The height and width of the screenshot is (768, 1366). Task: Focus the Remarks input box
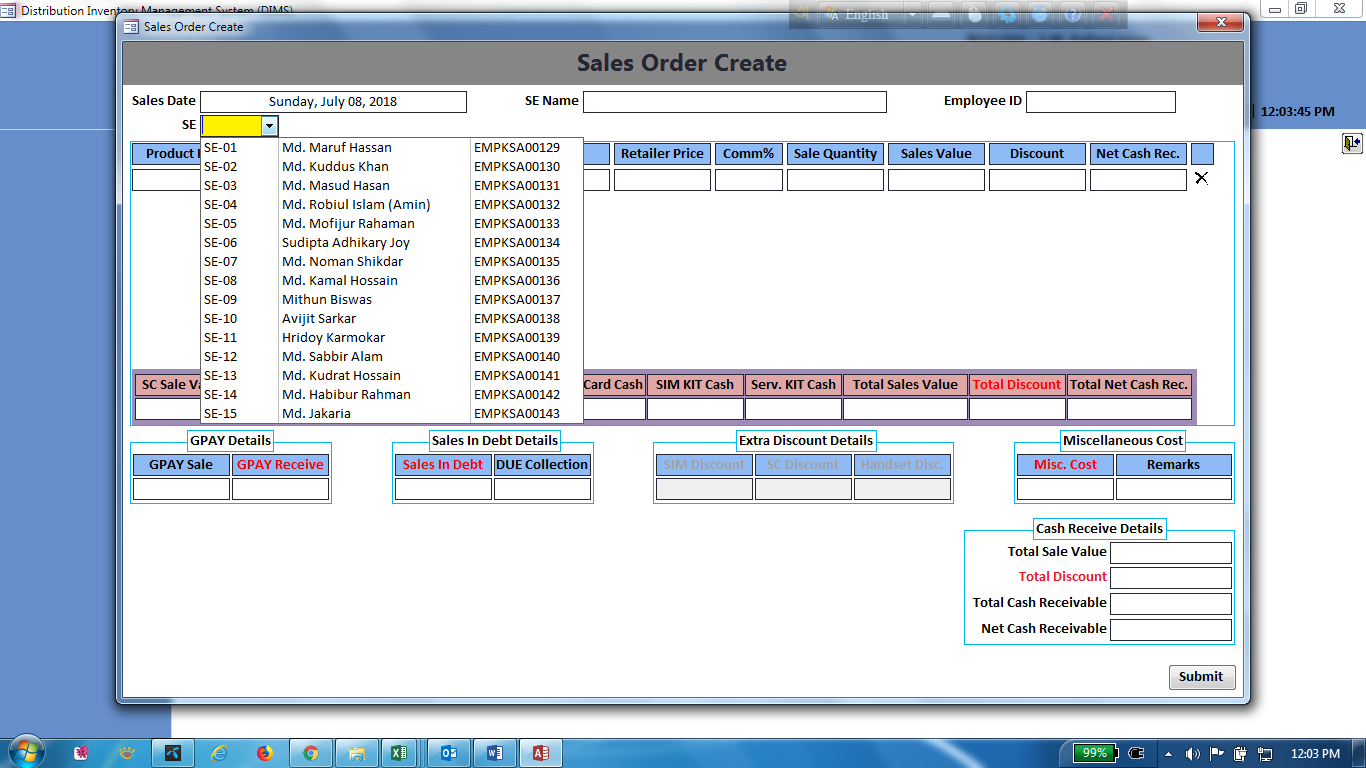(x=1174, y=489)
